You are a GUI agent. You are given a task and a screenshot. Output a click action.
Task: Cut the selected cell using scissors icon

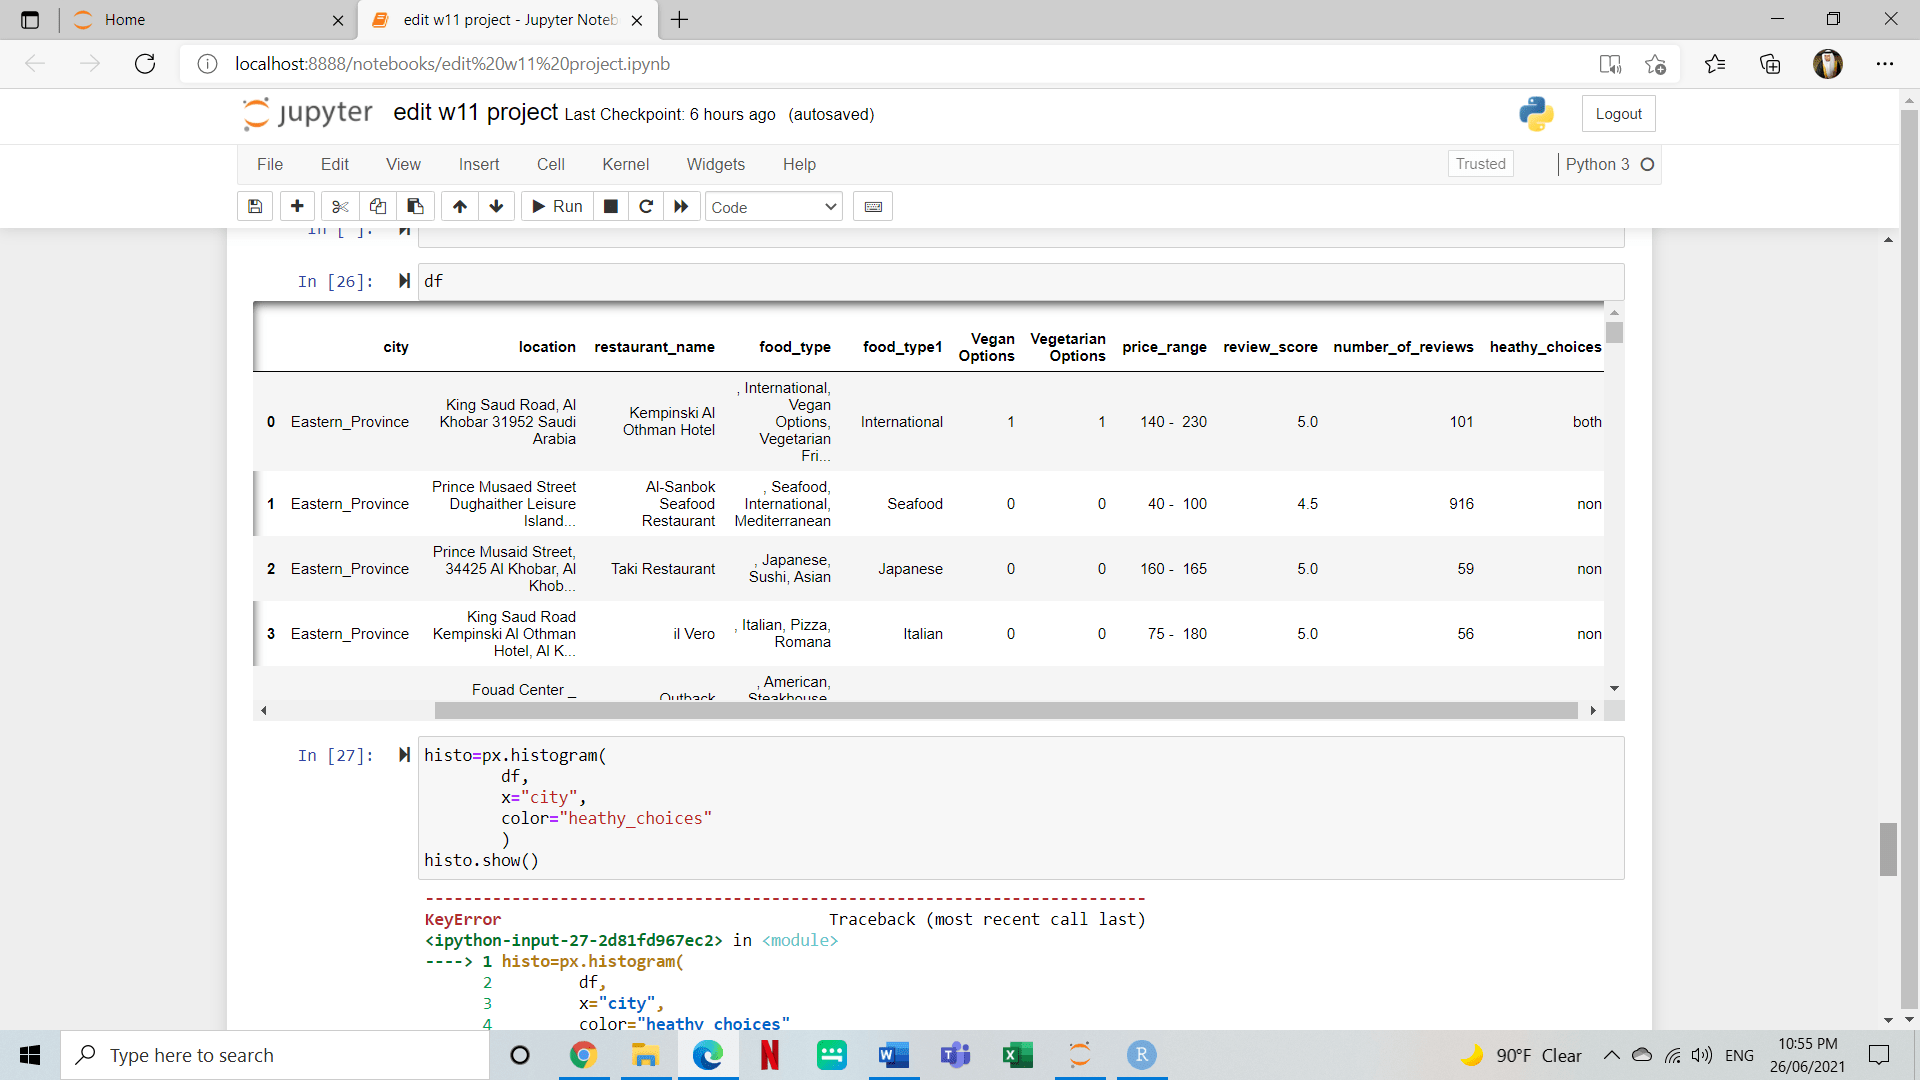click(340, 206)
